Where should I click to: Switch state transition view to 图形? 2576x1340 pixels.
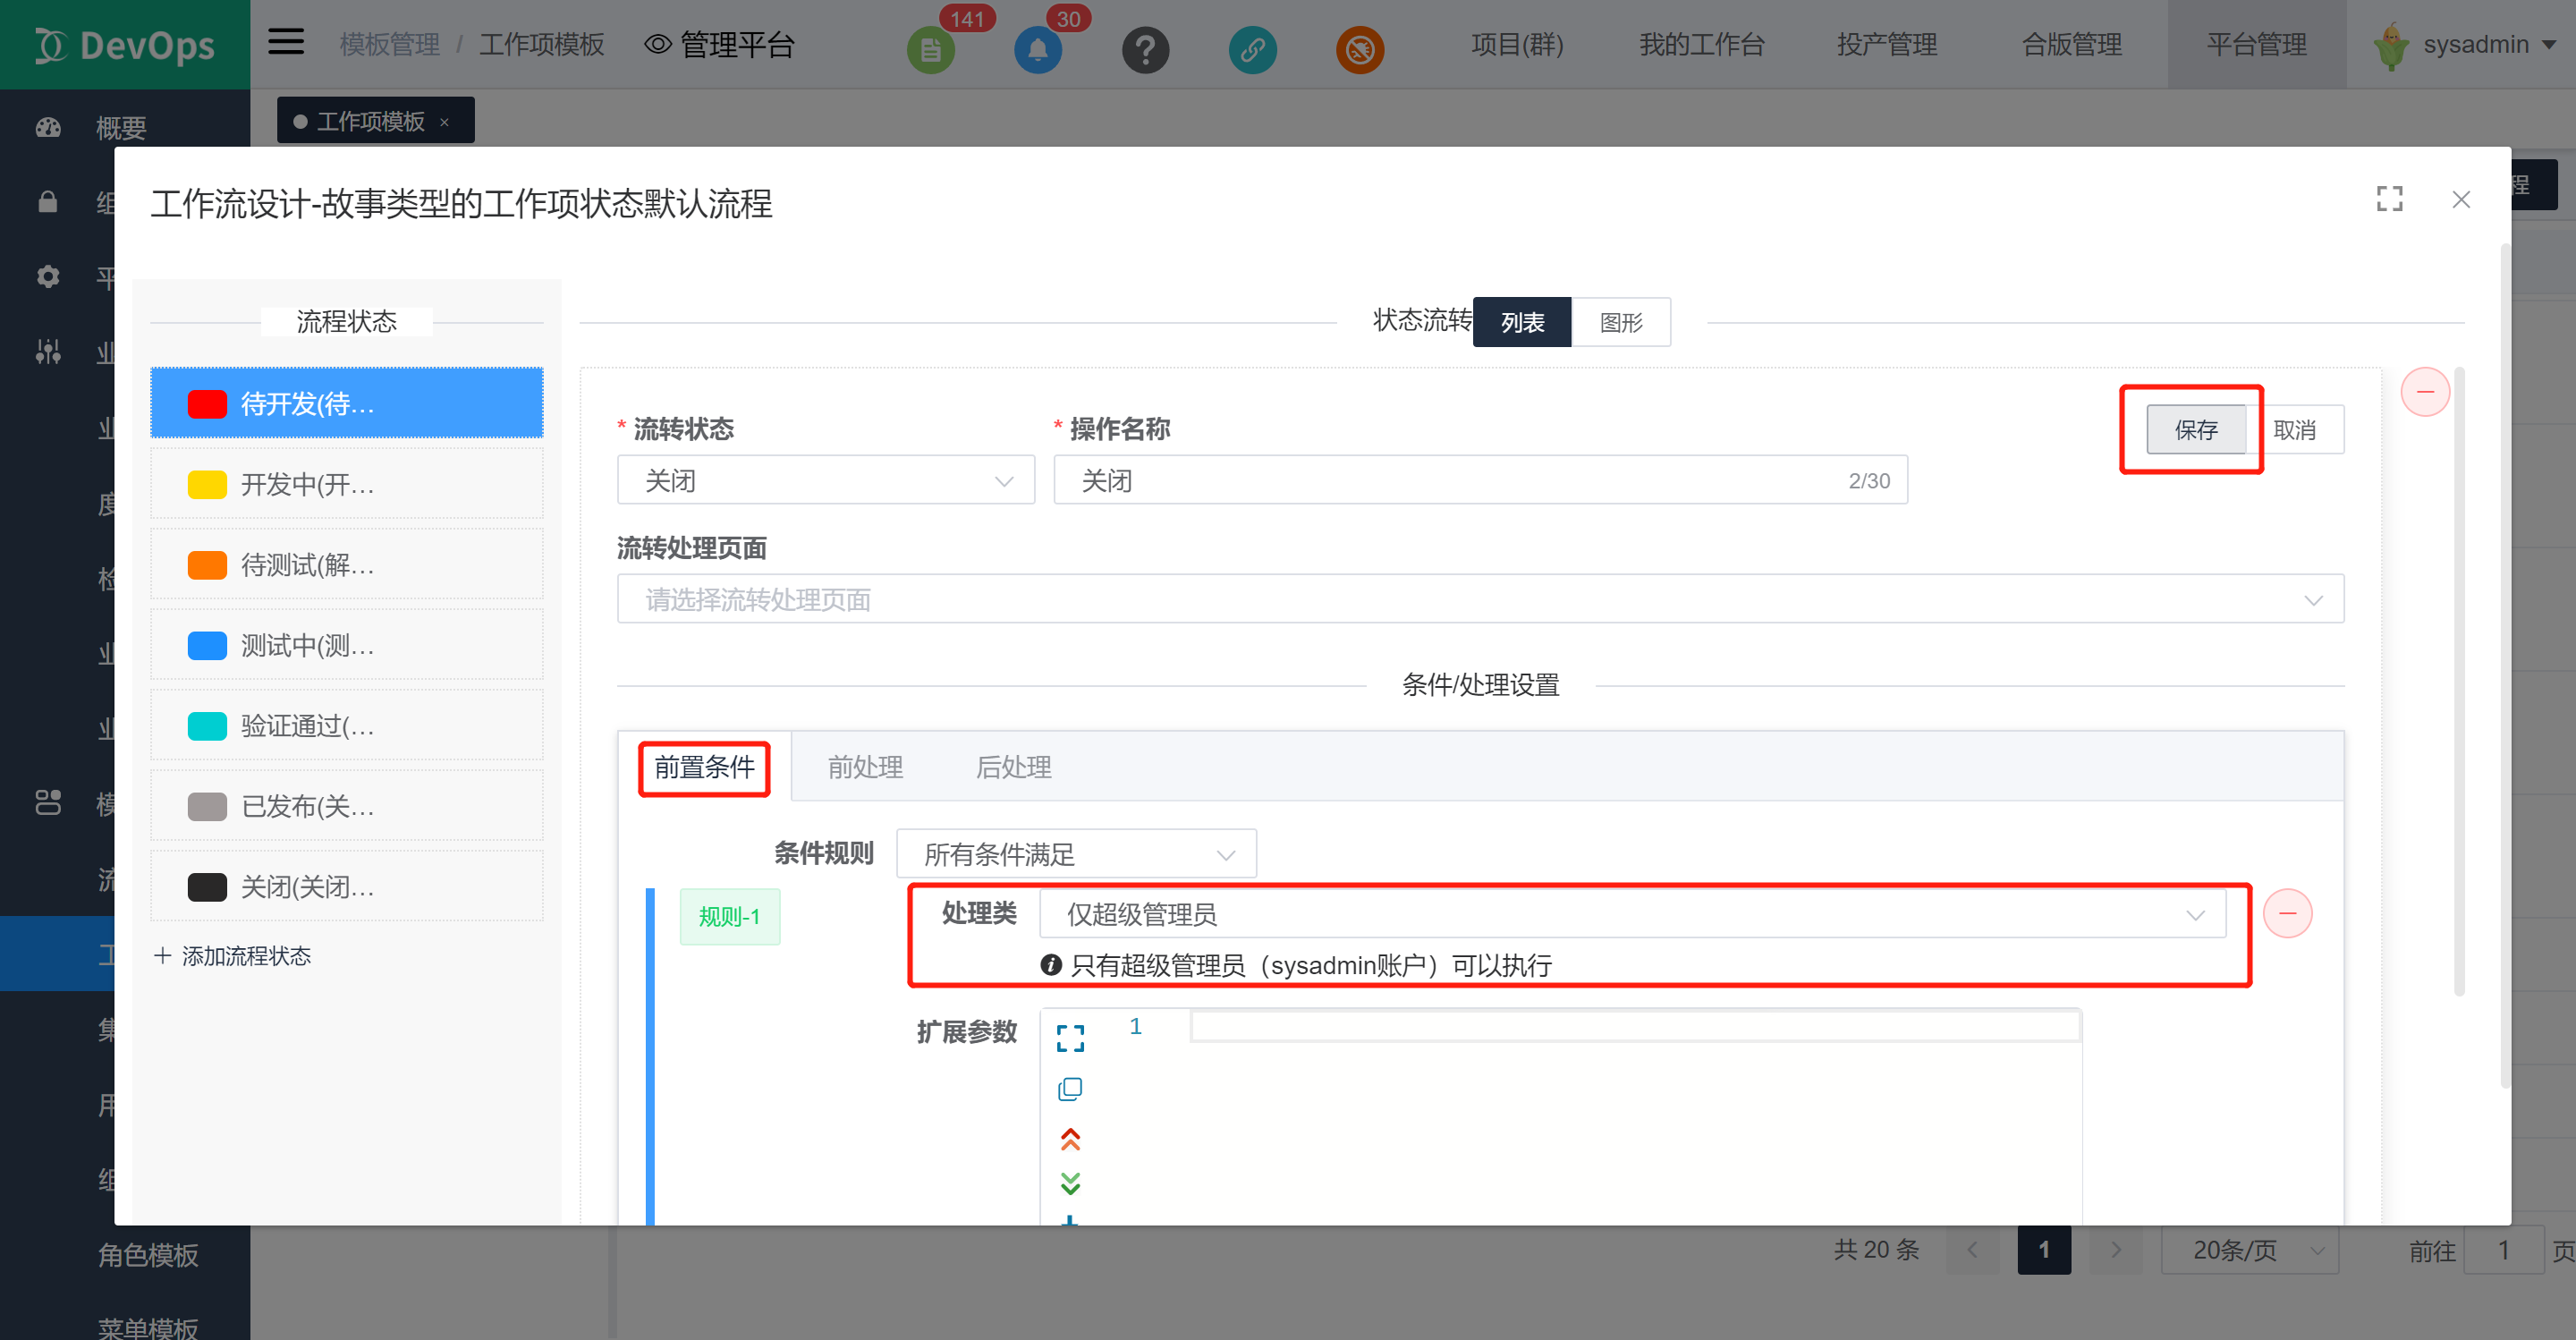pyautogui.click(x=1620, y=322)
